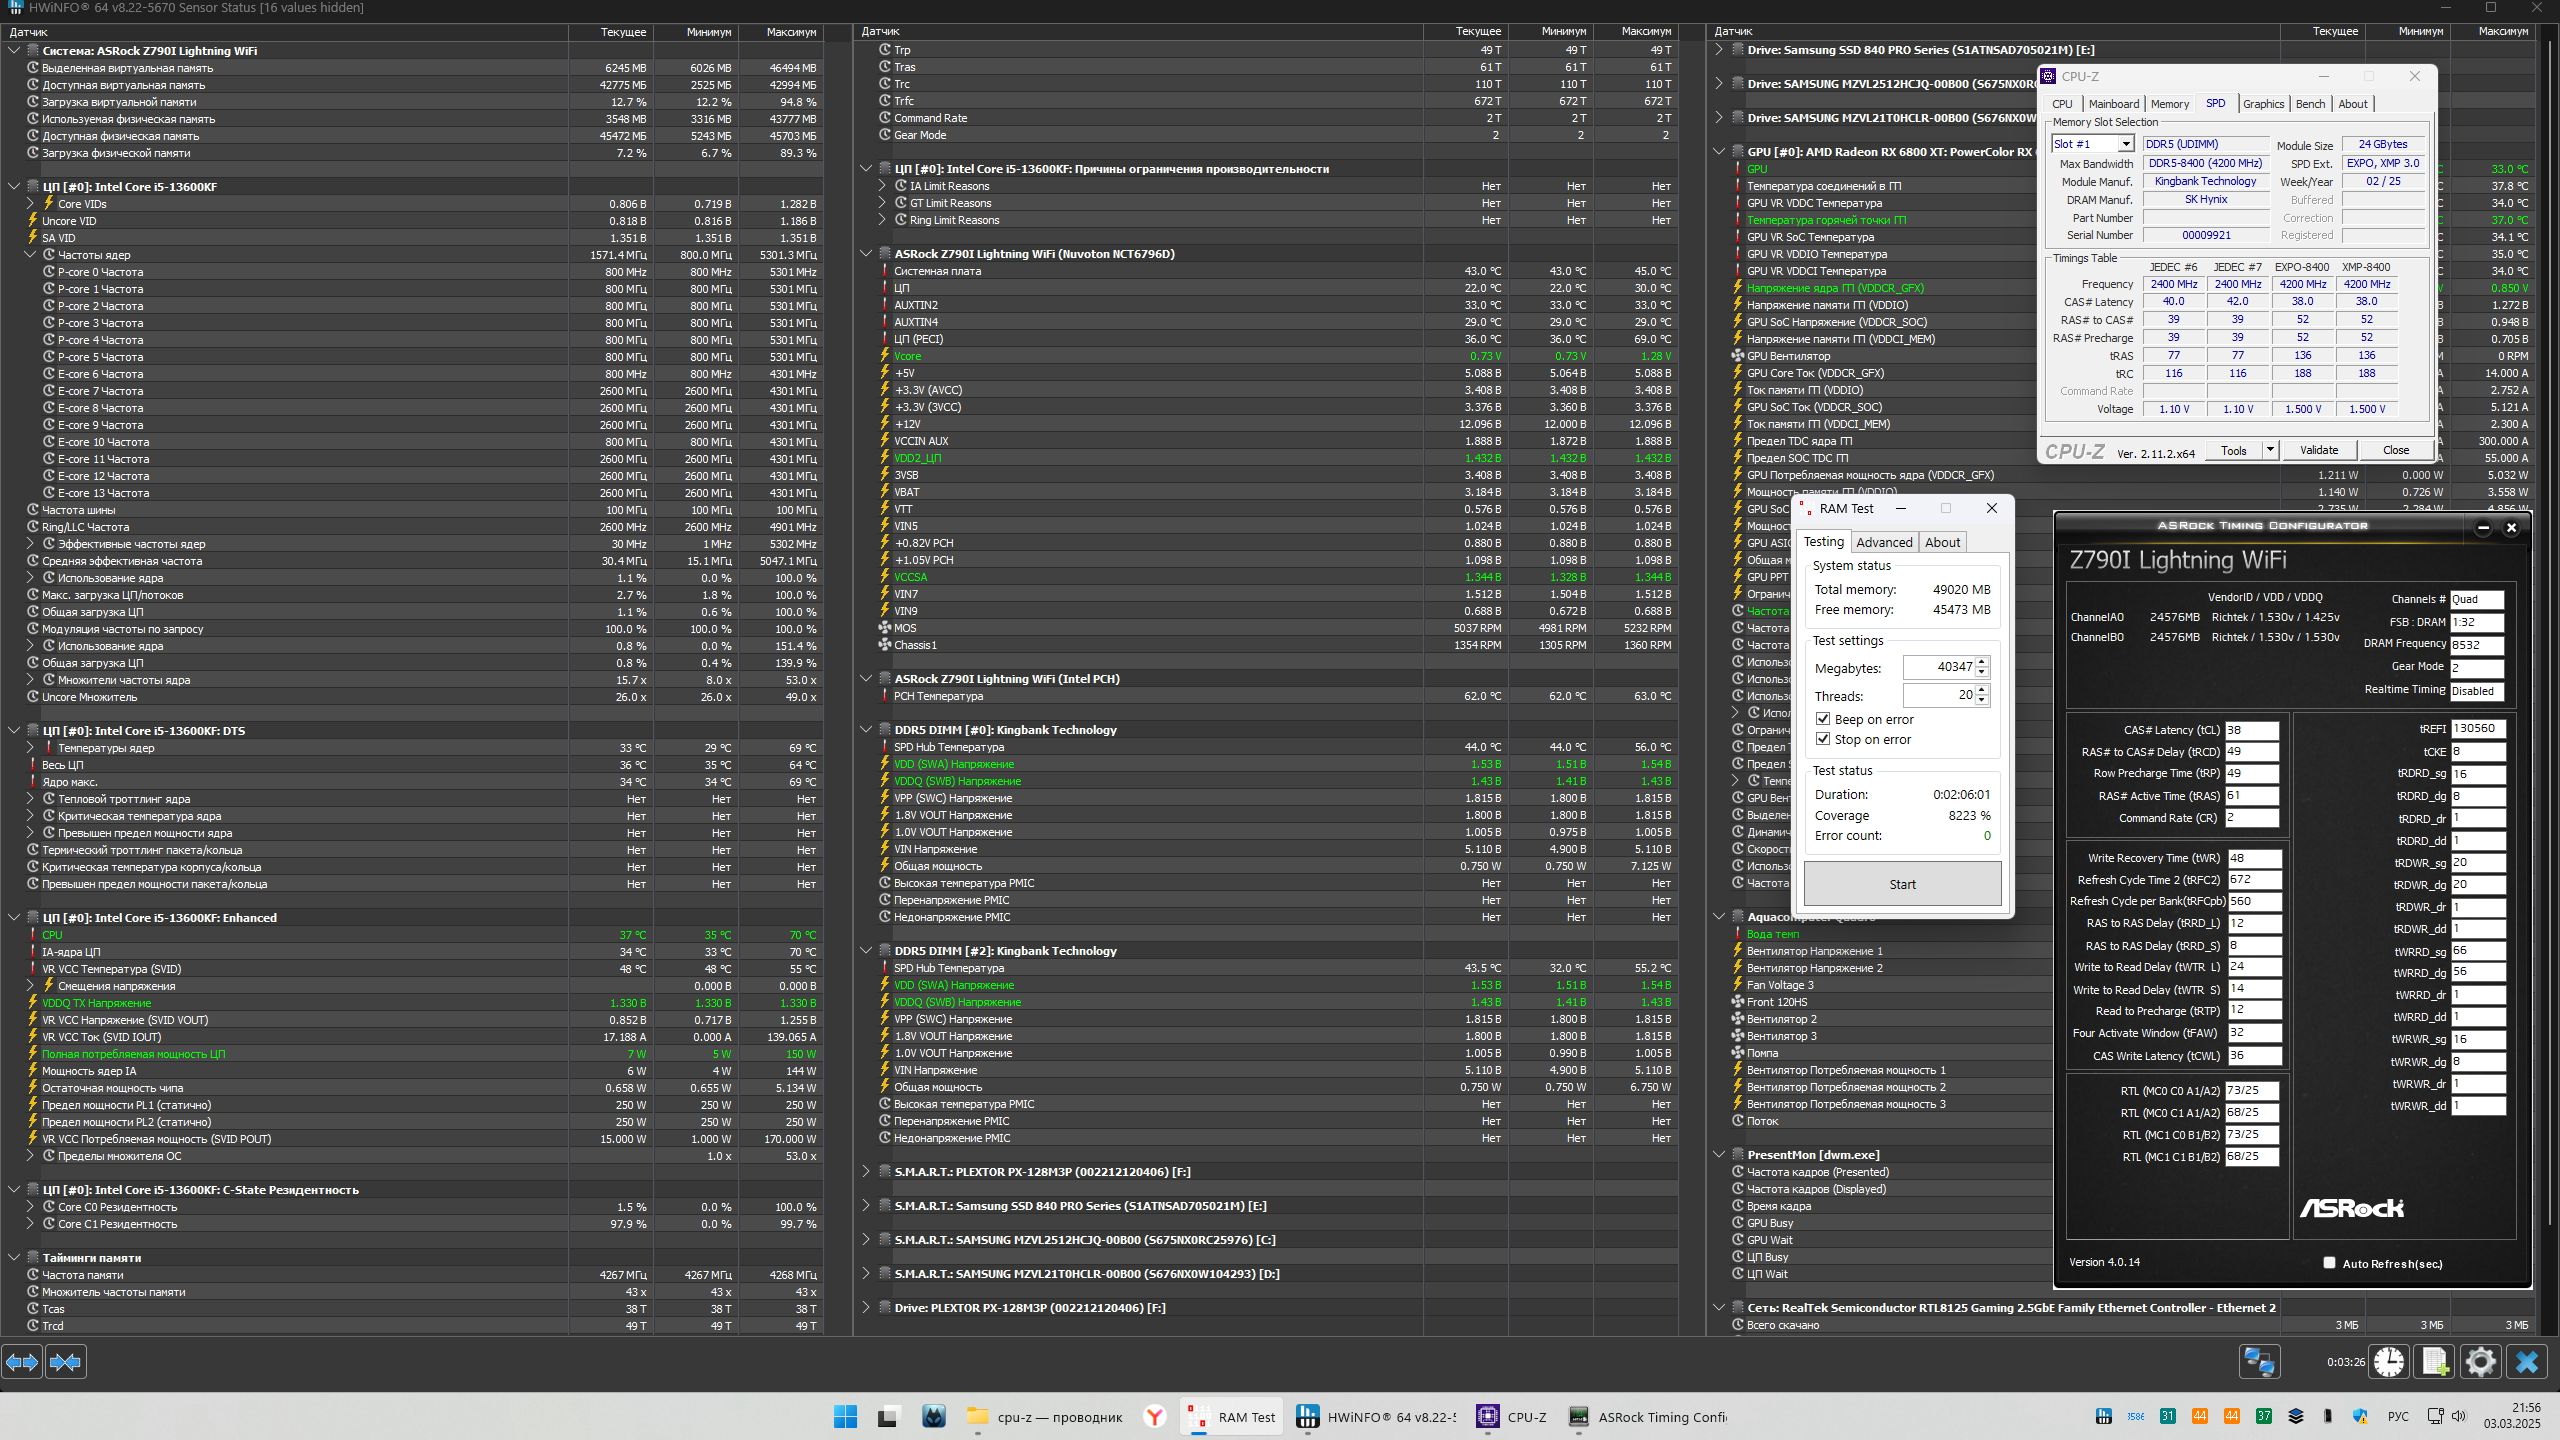Image resolution: width=2560 pixels, height=1440 pixels.
Task: Open the Memory tab in CPU-Z
Action: (2169, 104)
